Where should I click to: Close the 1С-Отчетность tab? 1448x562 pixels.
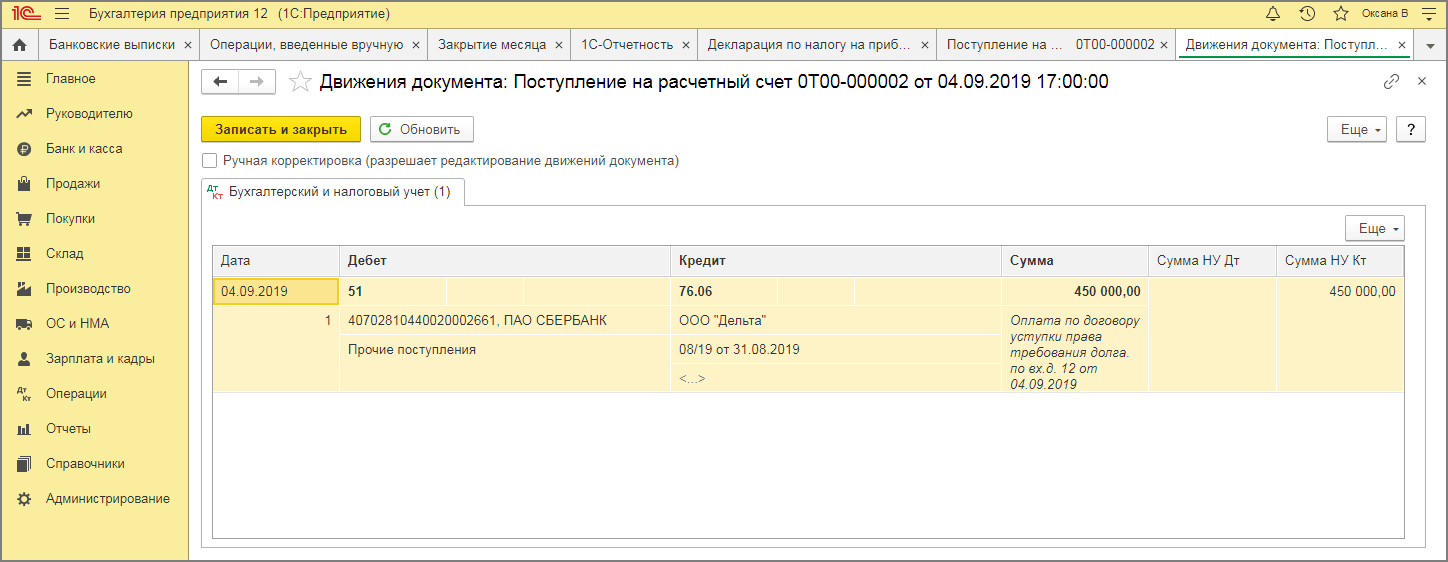(x=686, y=45)
